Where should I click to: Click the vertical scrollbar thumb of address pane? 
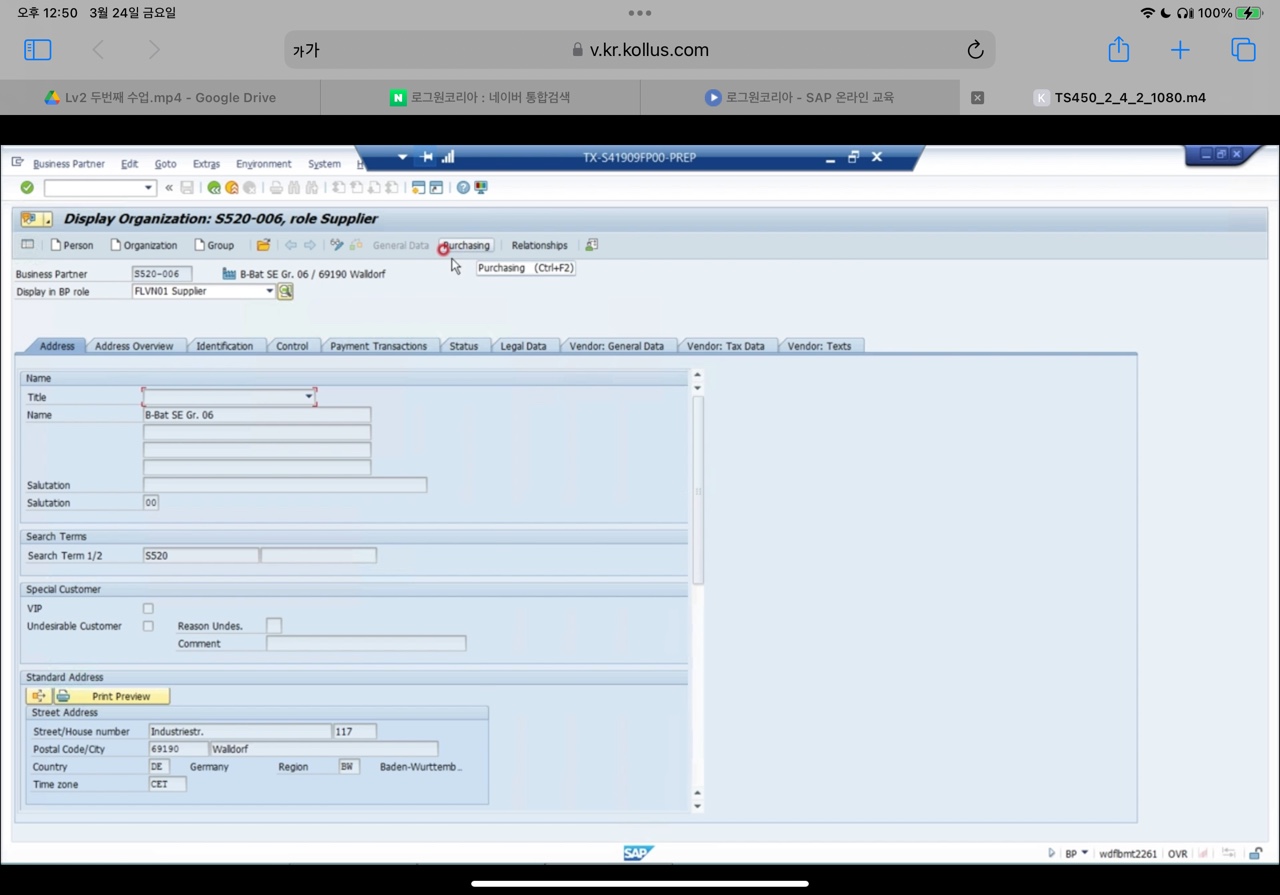(x=698, y=490)
